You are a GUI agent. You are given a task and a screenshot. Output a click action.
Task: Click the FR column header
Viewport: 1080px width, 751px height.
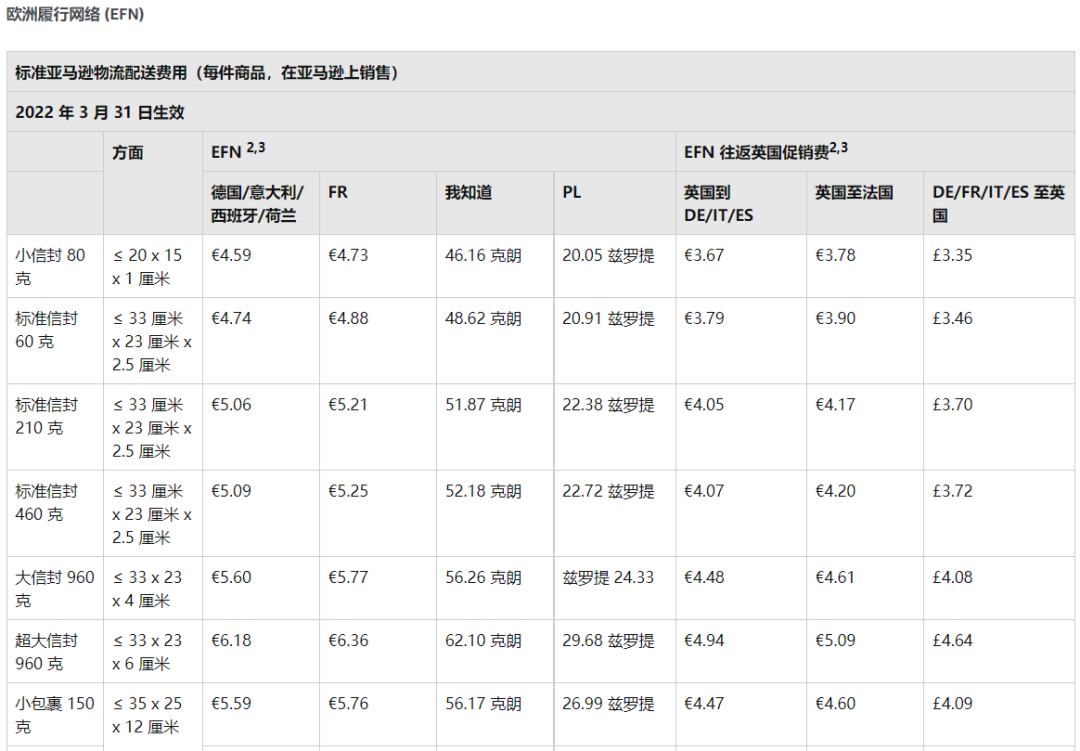[x=338, y=192]
